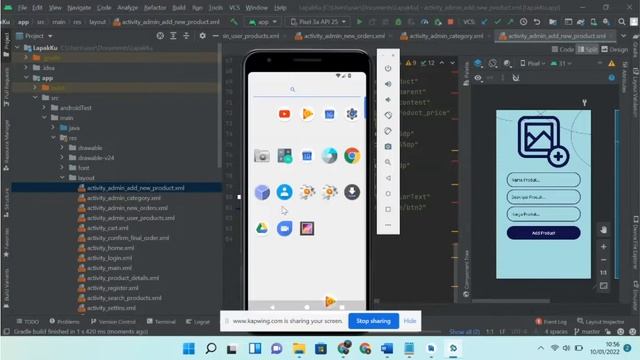The width and height of the screenshot is (640, 360).
Task: Open the VCS history clock icon
Action: pos(523,22)
